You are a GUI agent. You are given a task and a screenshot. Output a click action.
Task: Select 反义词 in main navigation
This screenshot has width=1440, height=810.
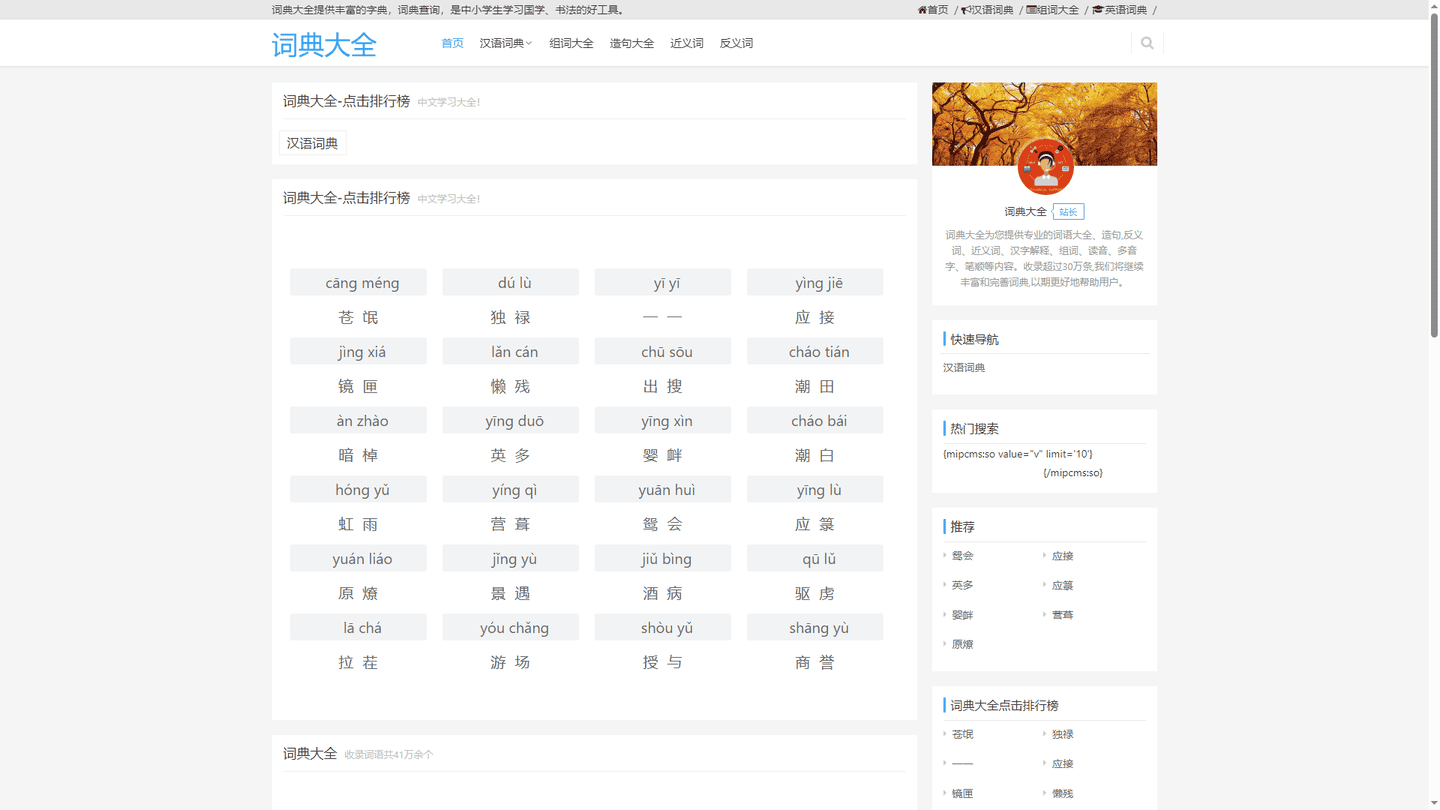tap(736, 43)
